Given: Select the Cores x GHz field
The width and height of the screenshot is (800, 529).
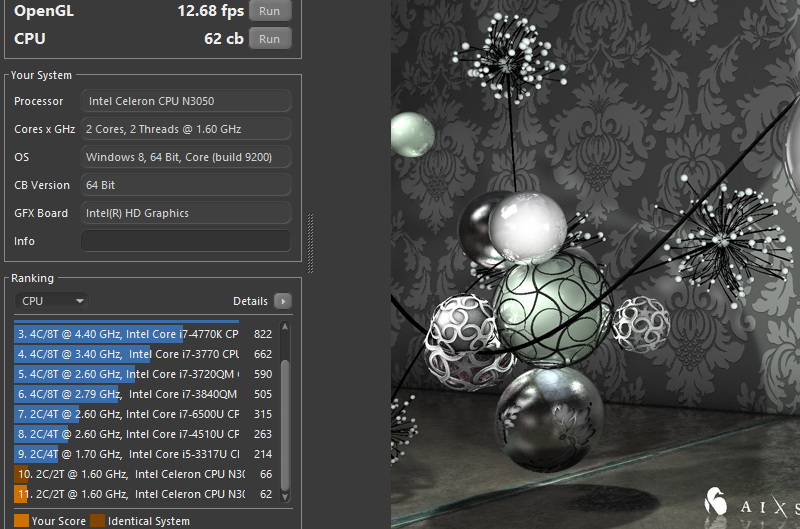Looking at the screenshot, I should (186, 129).
